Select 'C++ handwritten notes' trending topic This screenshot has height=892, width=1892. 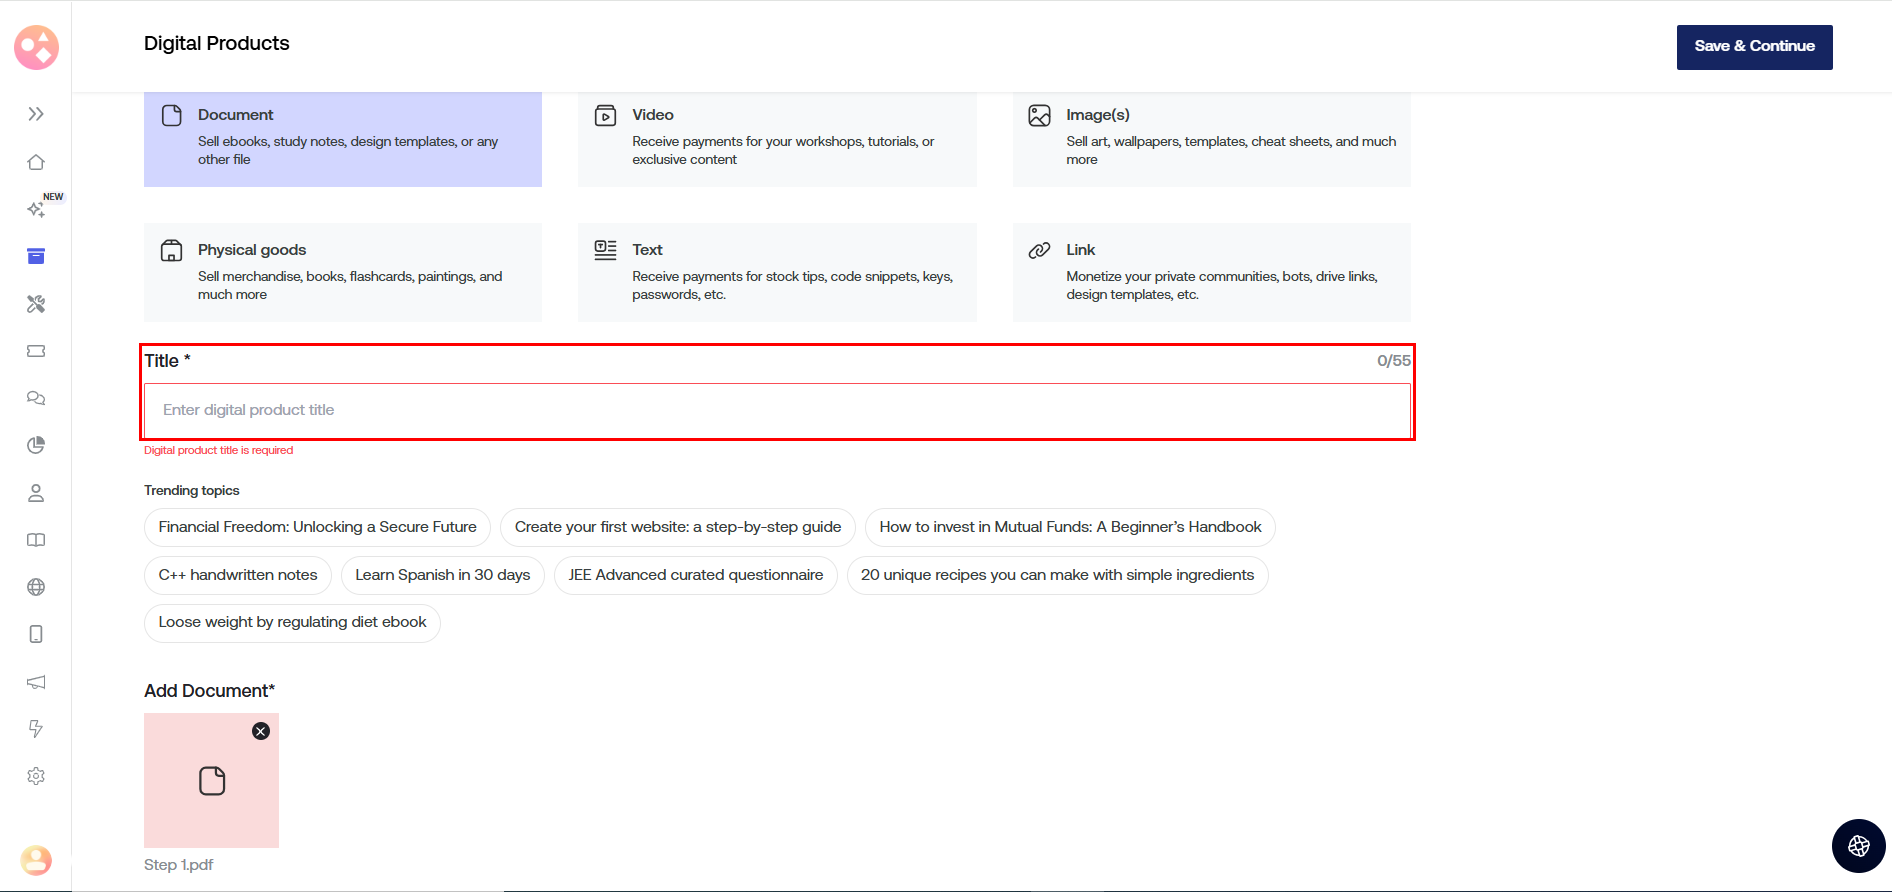pyautogui.click(x=238, y=575)
